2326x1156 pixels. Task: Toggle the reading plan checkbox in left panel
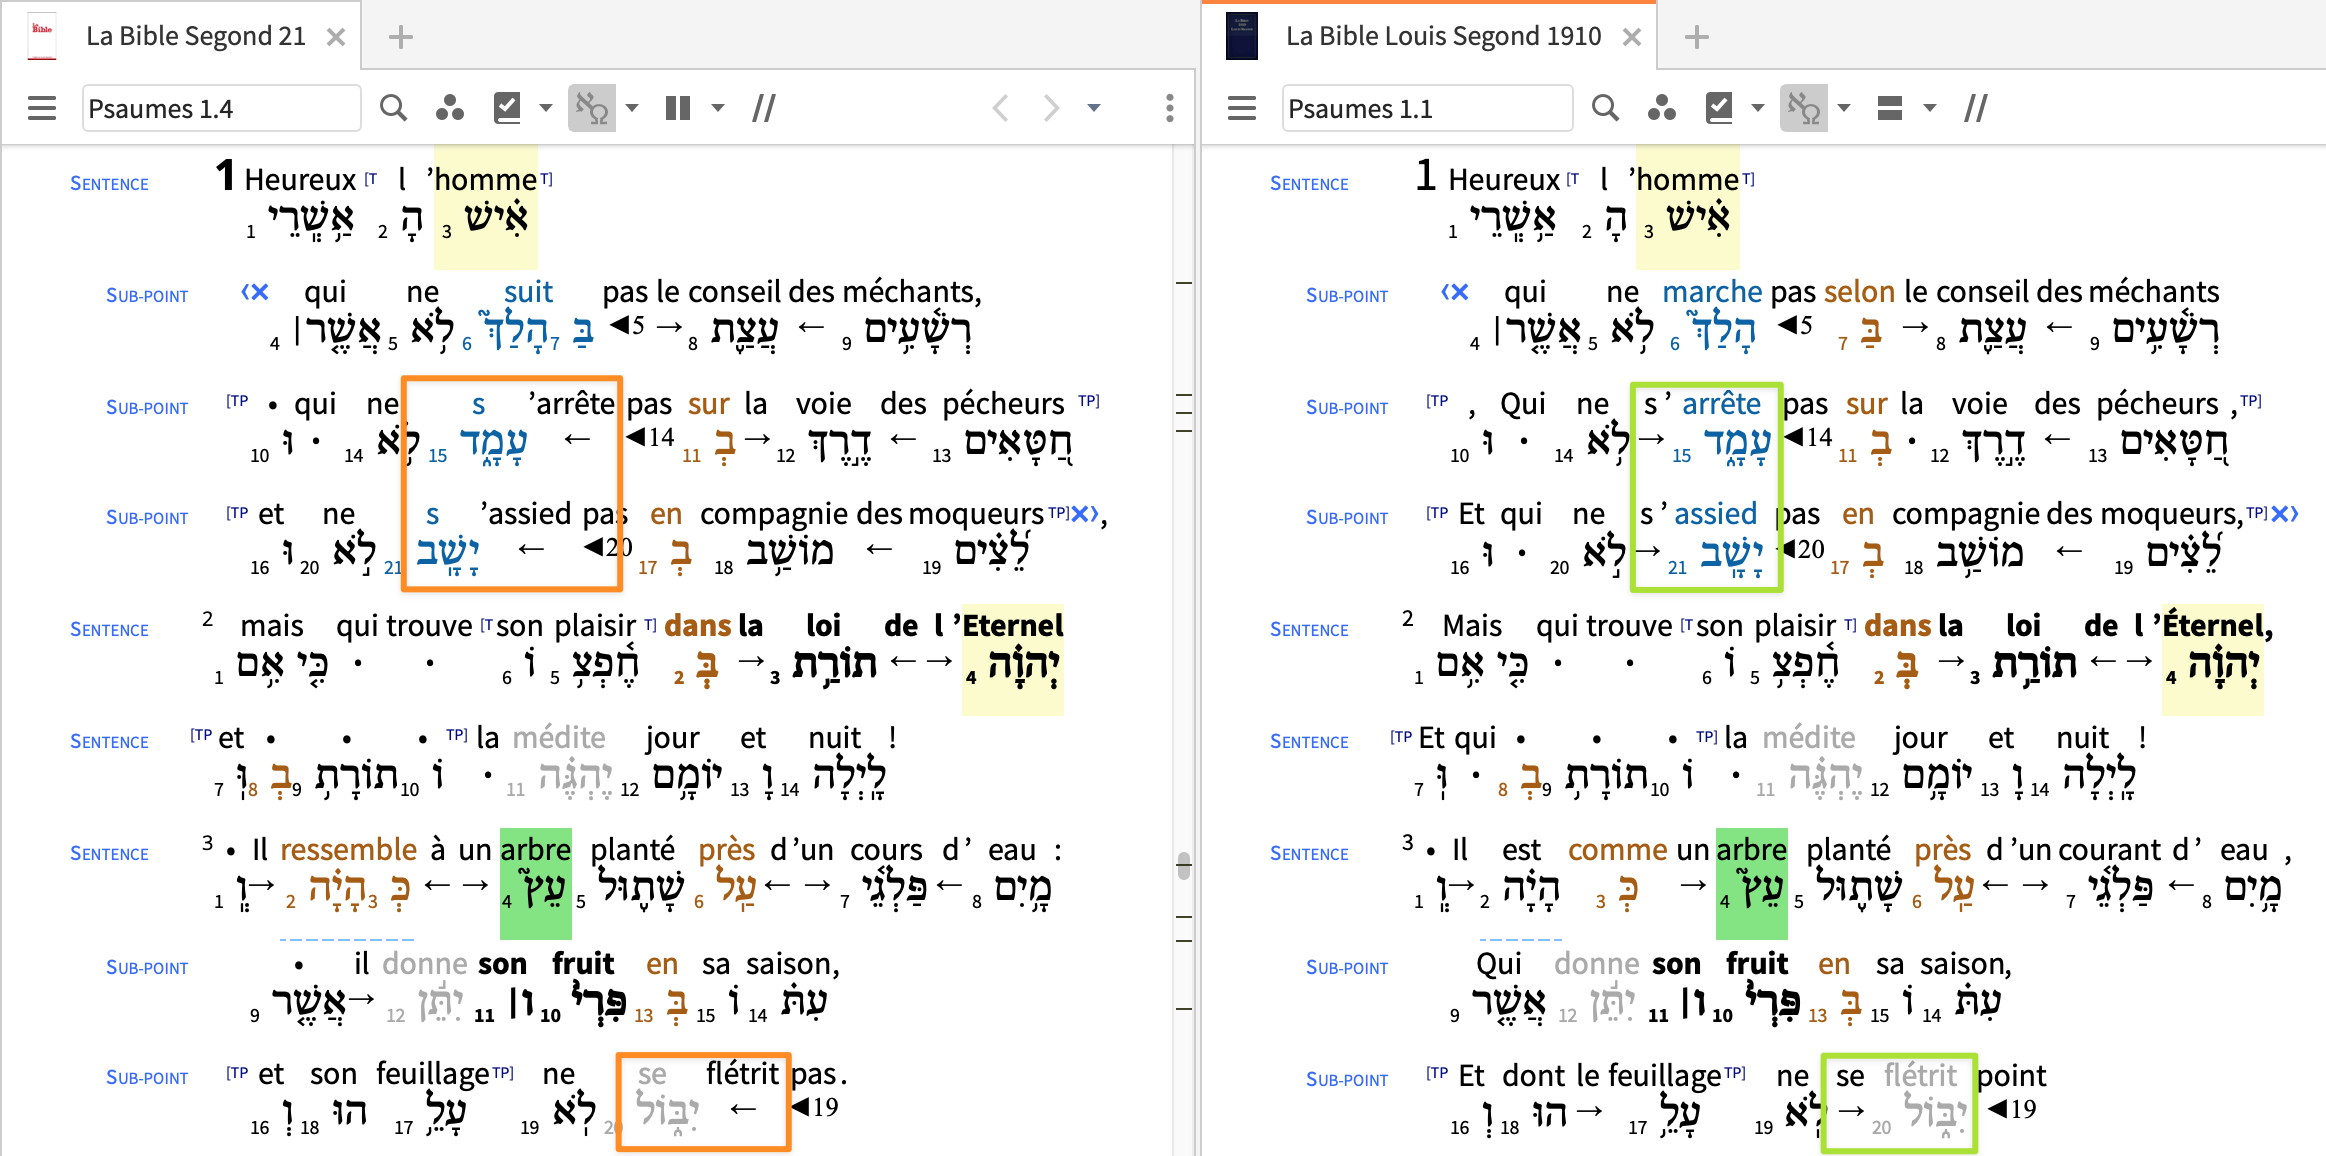tap(508, 108)
